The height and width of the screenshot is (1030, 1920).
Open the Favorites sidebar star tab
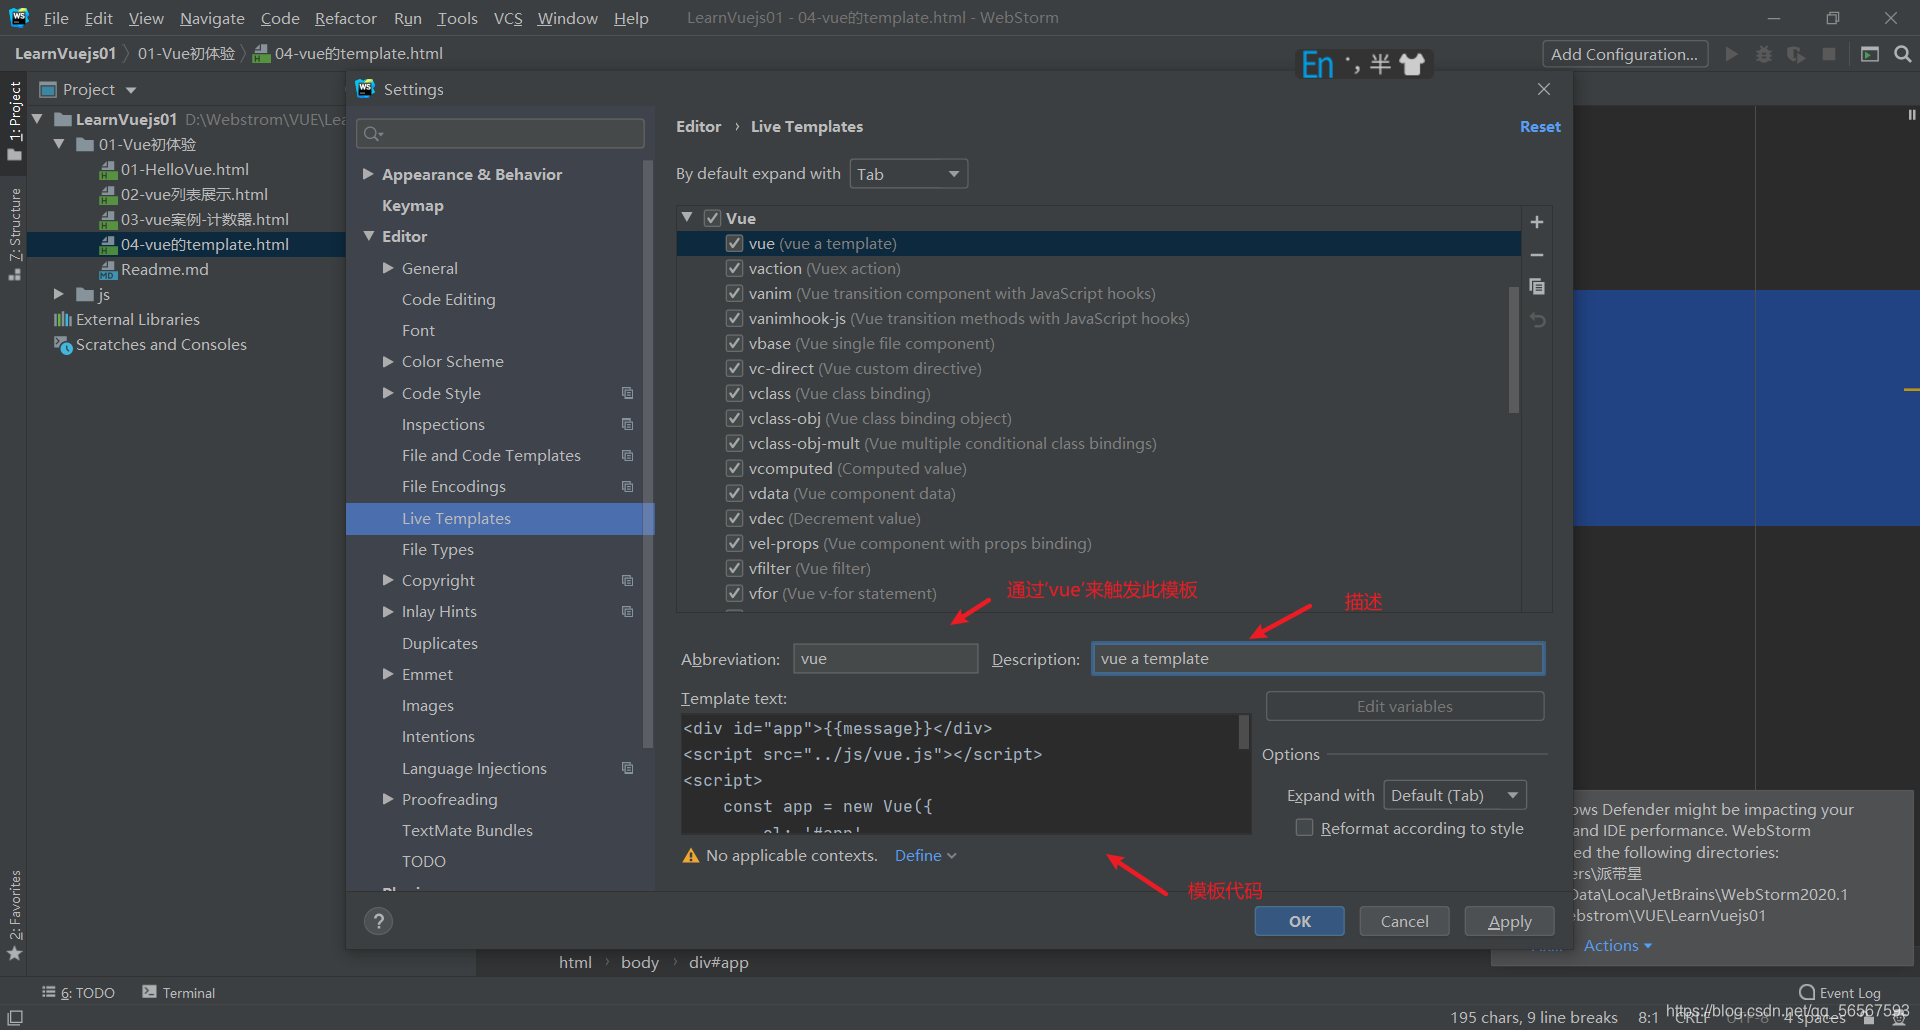(14, 917)
